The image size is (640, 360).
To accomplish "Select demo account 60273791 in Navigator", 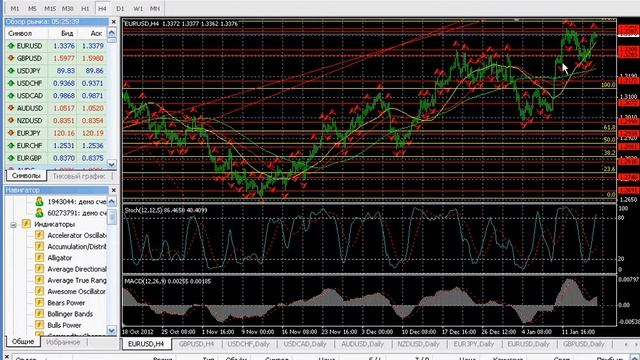I will (x=76, y=213).
